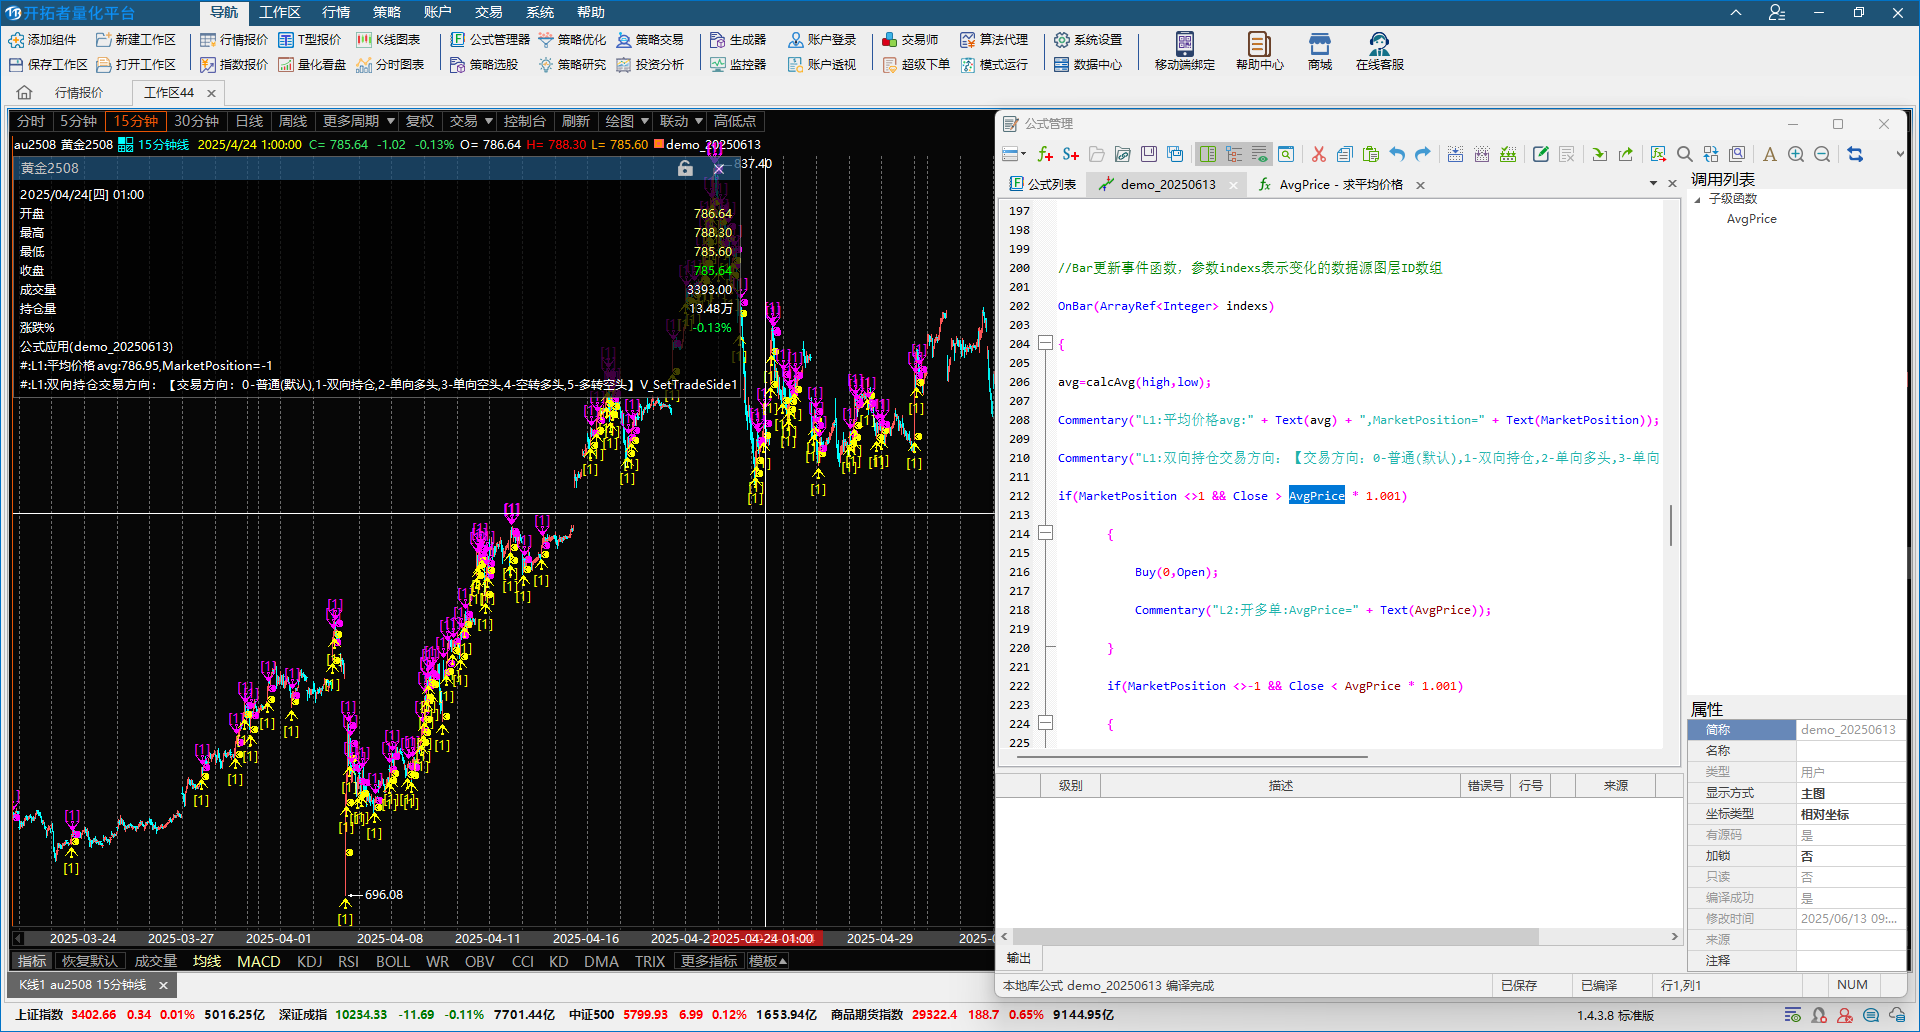Zoom in editor text with plus magnifier
This screenshot has width=1920, height=1032.
1796,154
